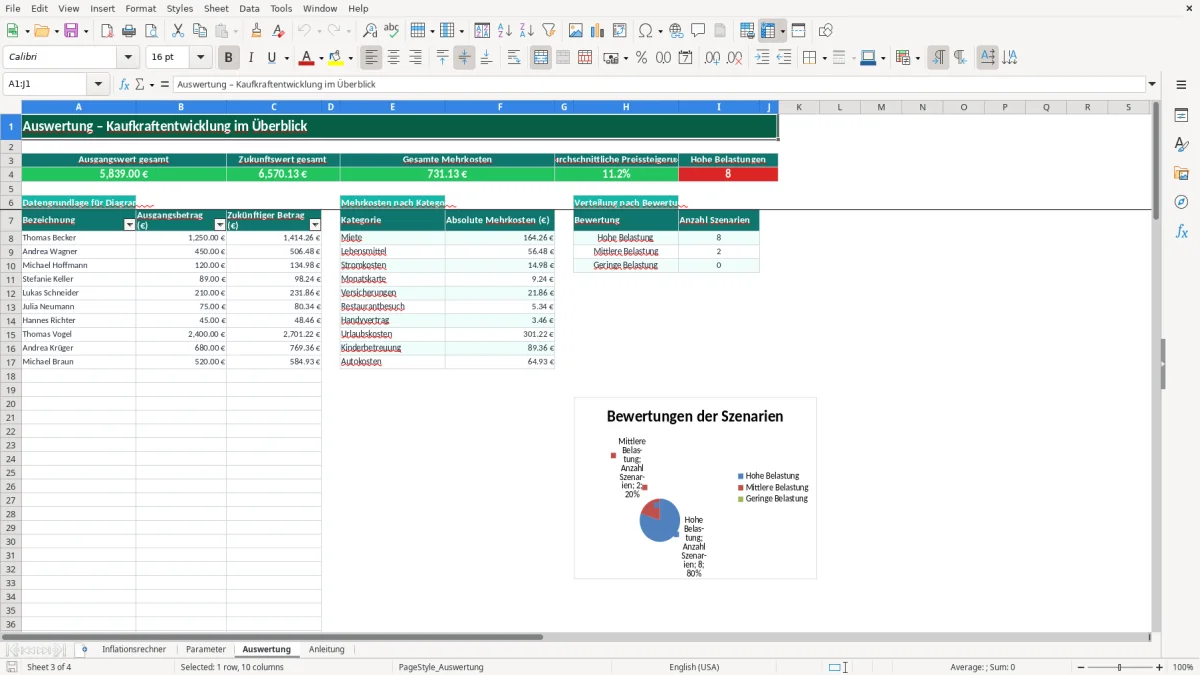Open the sidebar Navigator panel
Image resolution: width=1200 pixels, height=675 pixels.
[x=1181, y=202]
